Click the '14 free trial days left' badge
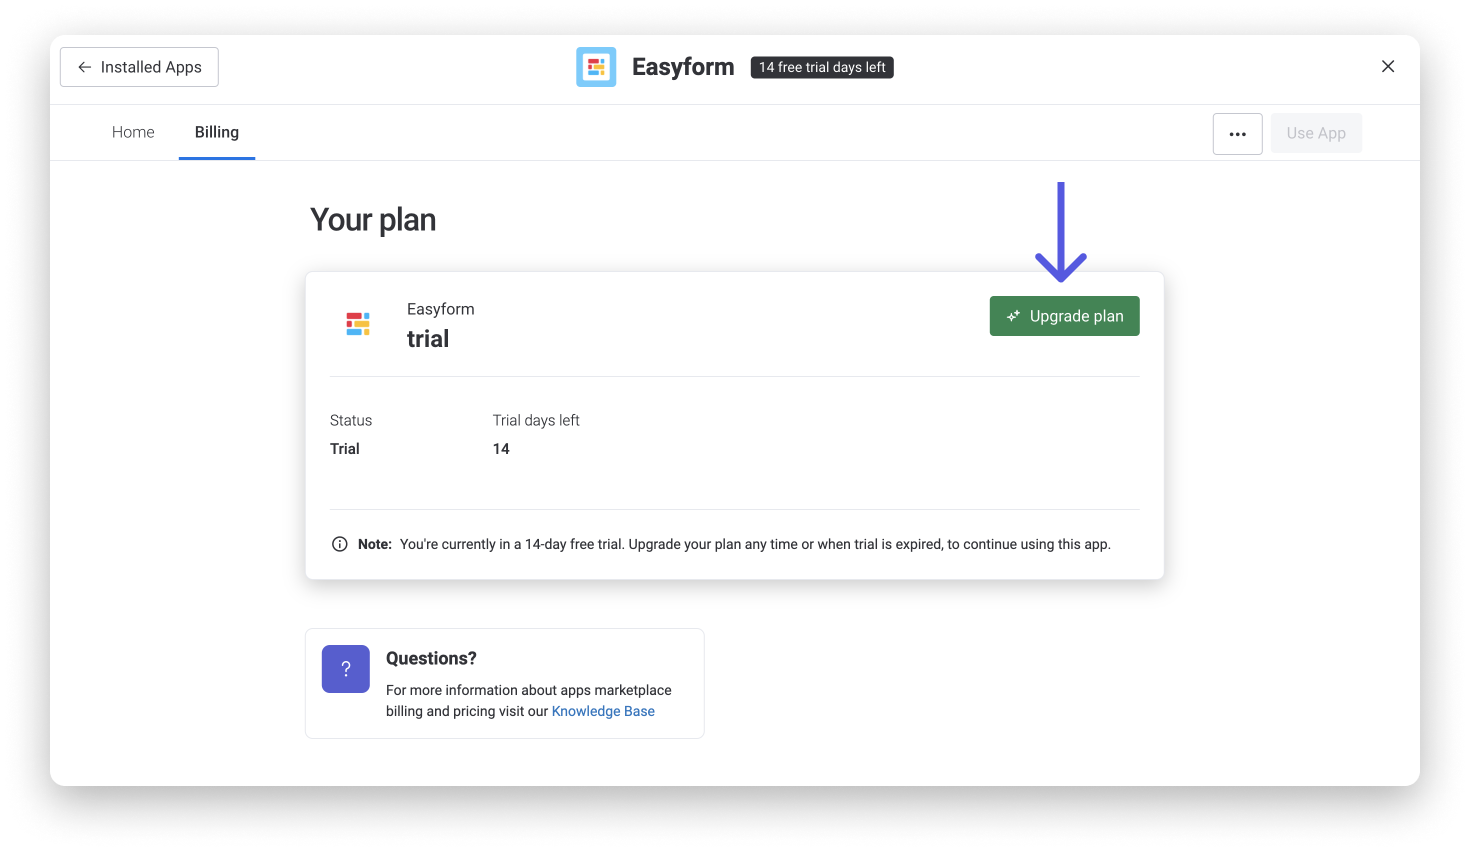Image resolution: width=1470 pixels, height=851 pixels. (x=822, y=67)
